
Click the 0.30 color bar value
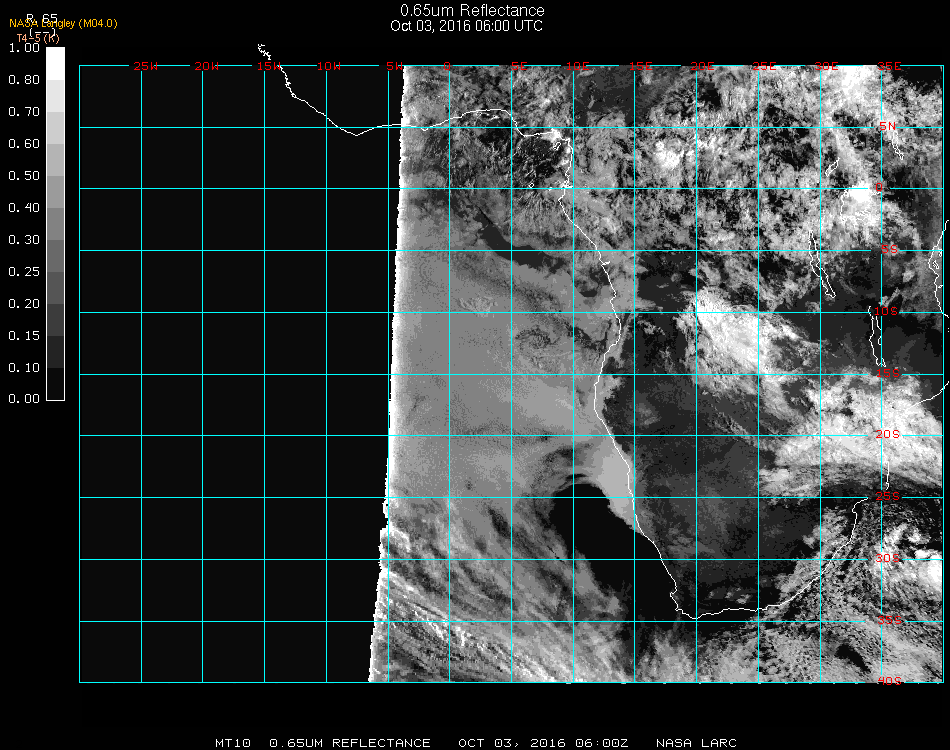[x=24, y=241]
